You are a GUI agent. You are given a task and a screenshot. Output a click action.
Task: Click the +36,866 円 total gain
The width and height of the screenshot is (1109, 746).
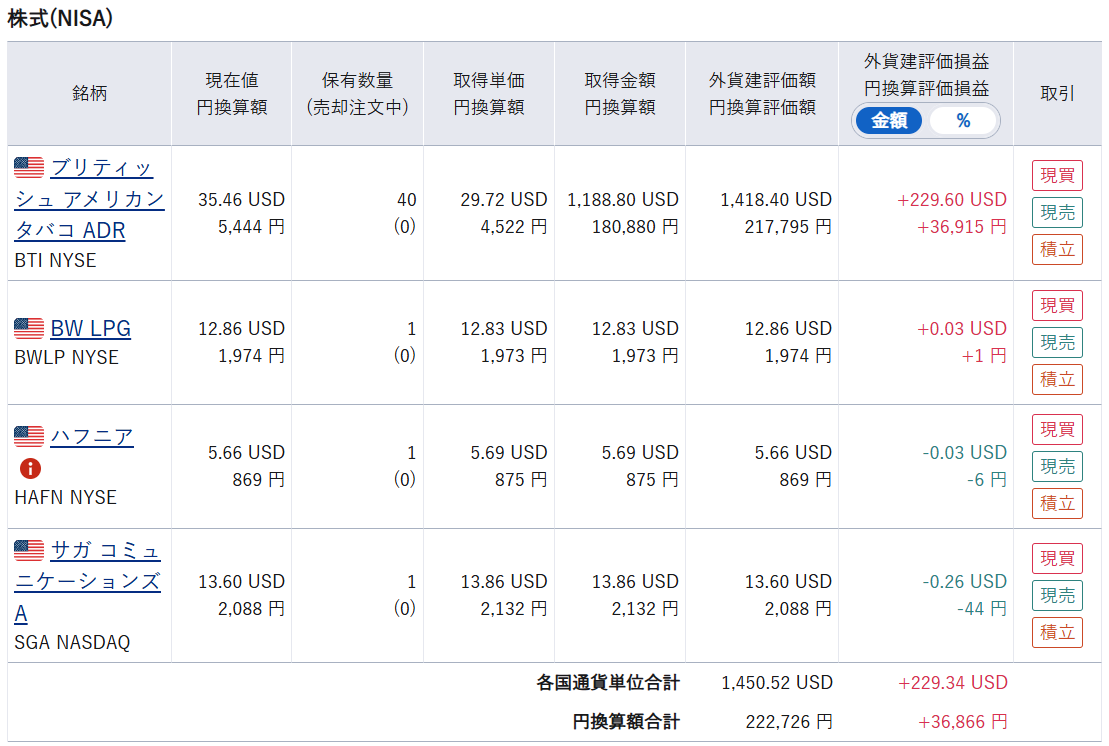pos(963,721)
